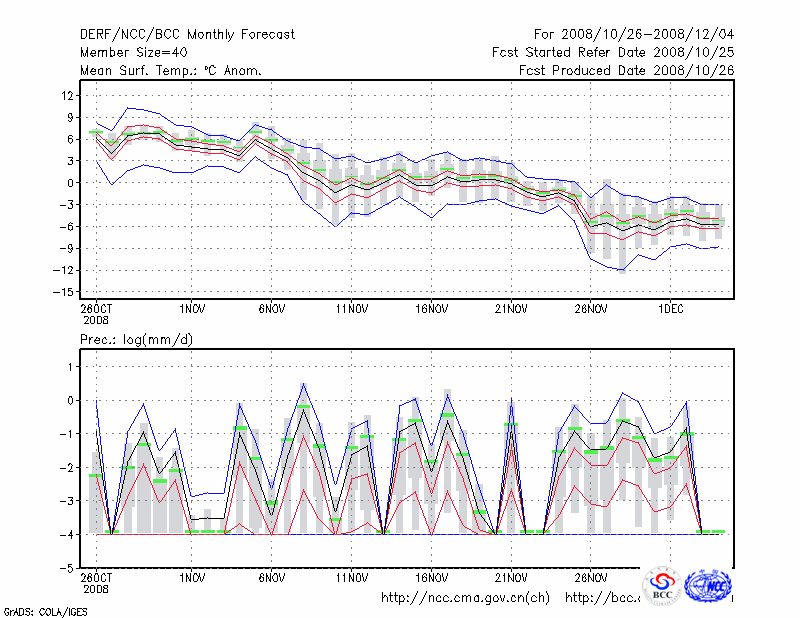Click 6NOV marker on precipitation chart axis
Image resolution: width=800 pixels, height=618 pixels.
click(273, 578)
